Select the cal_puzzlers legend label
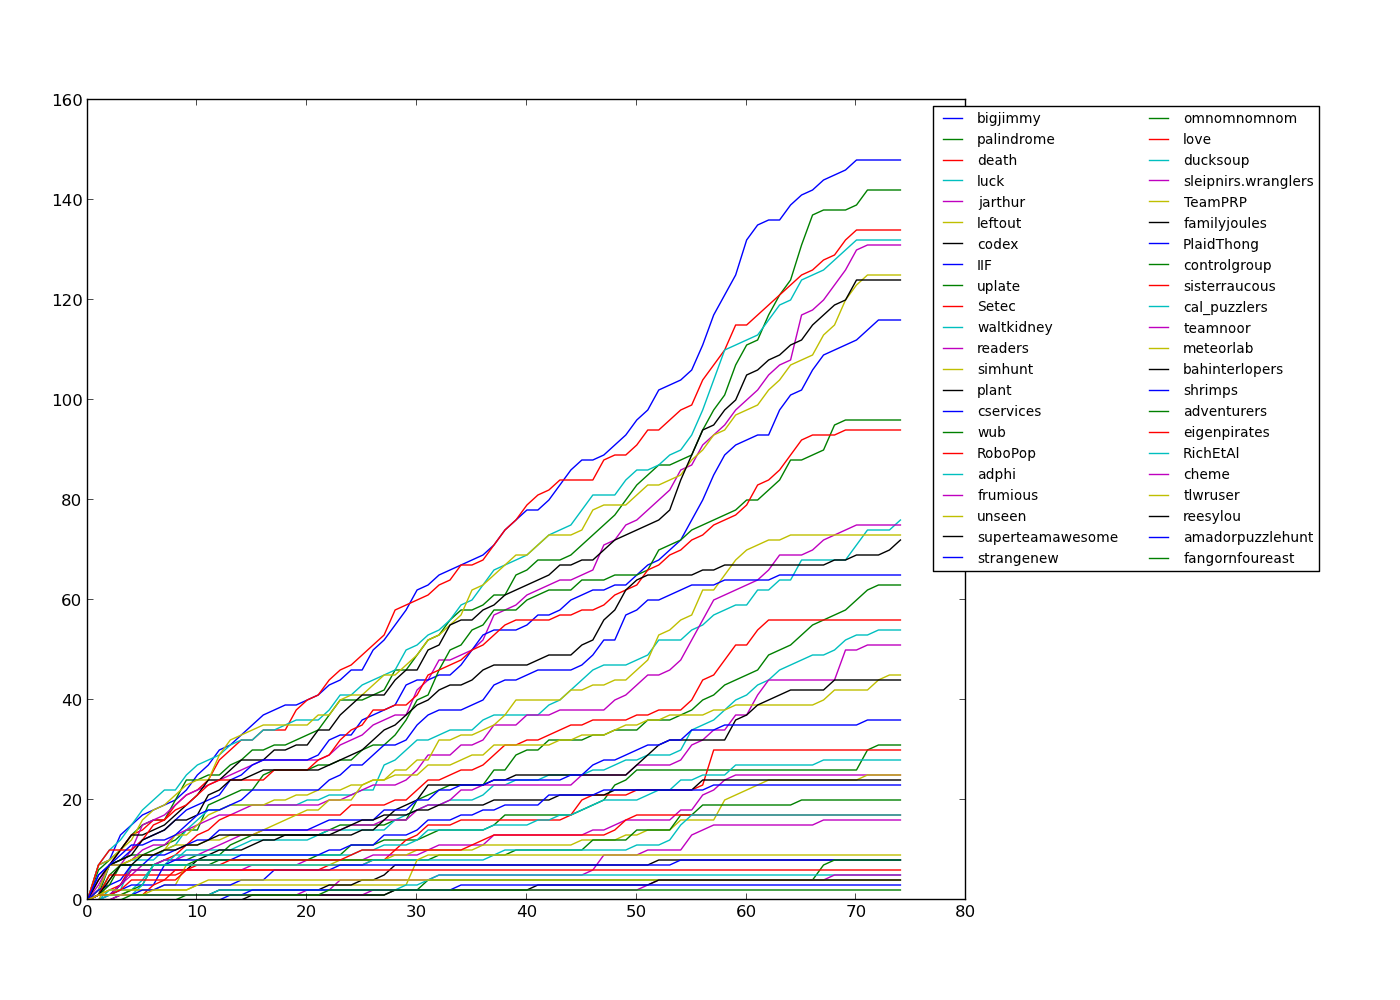The height and width of the screenshot is (1000, 1400). (1225, 307)
